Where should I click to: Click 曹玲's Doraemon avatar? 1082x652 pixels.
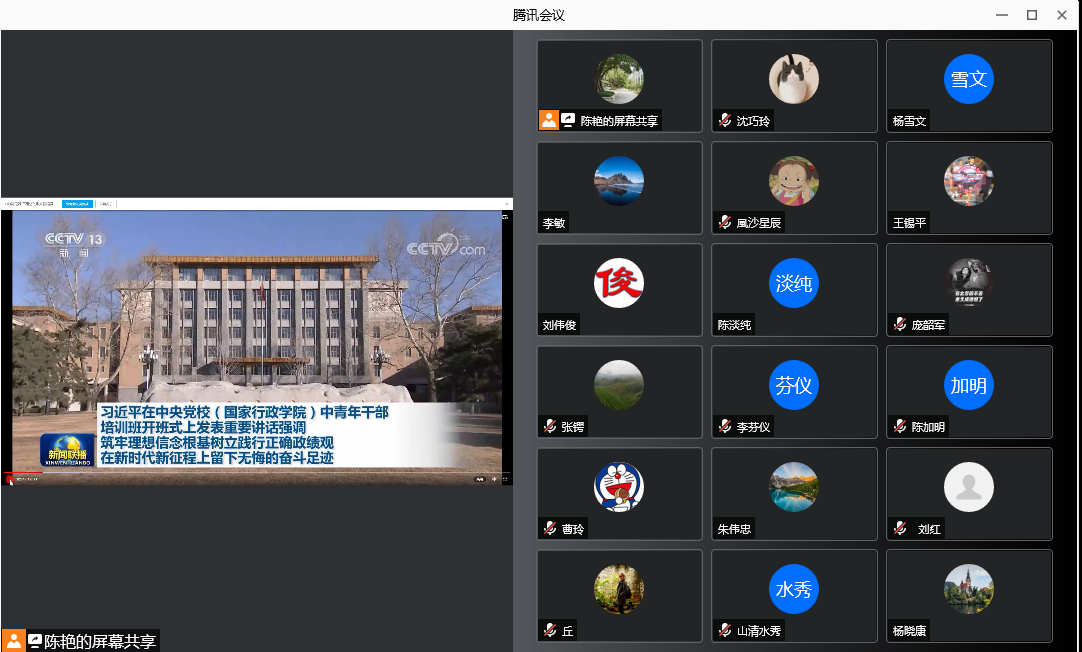click(619, 487)
